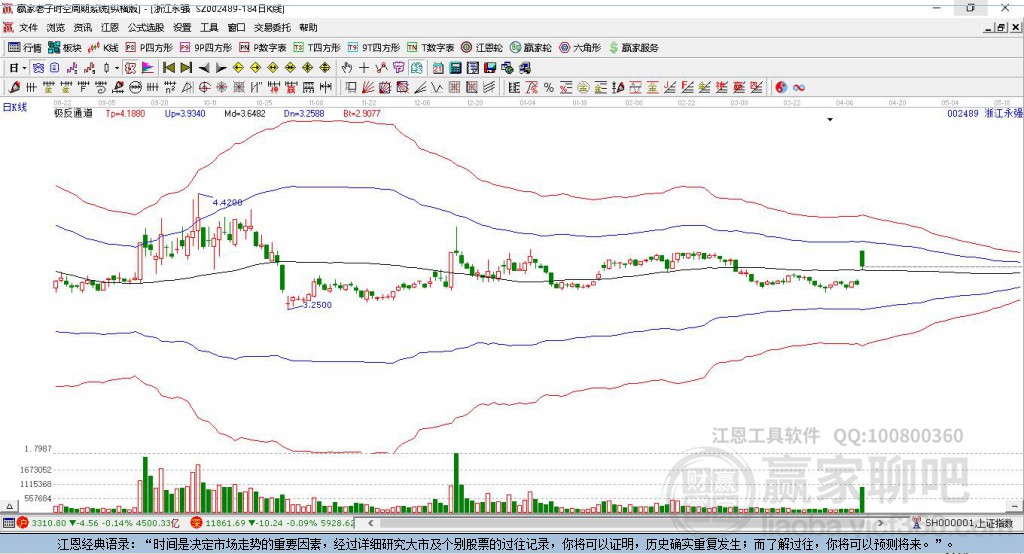Select the zigzag wave line tool

pyautogui.click(x=436, y=87)
